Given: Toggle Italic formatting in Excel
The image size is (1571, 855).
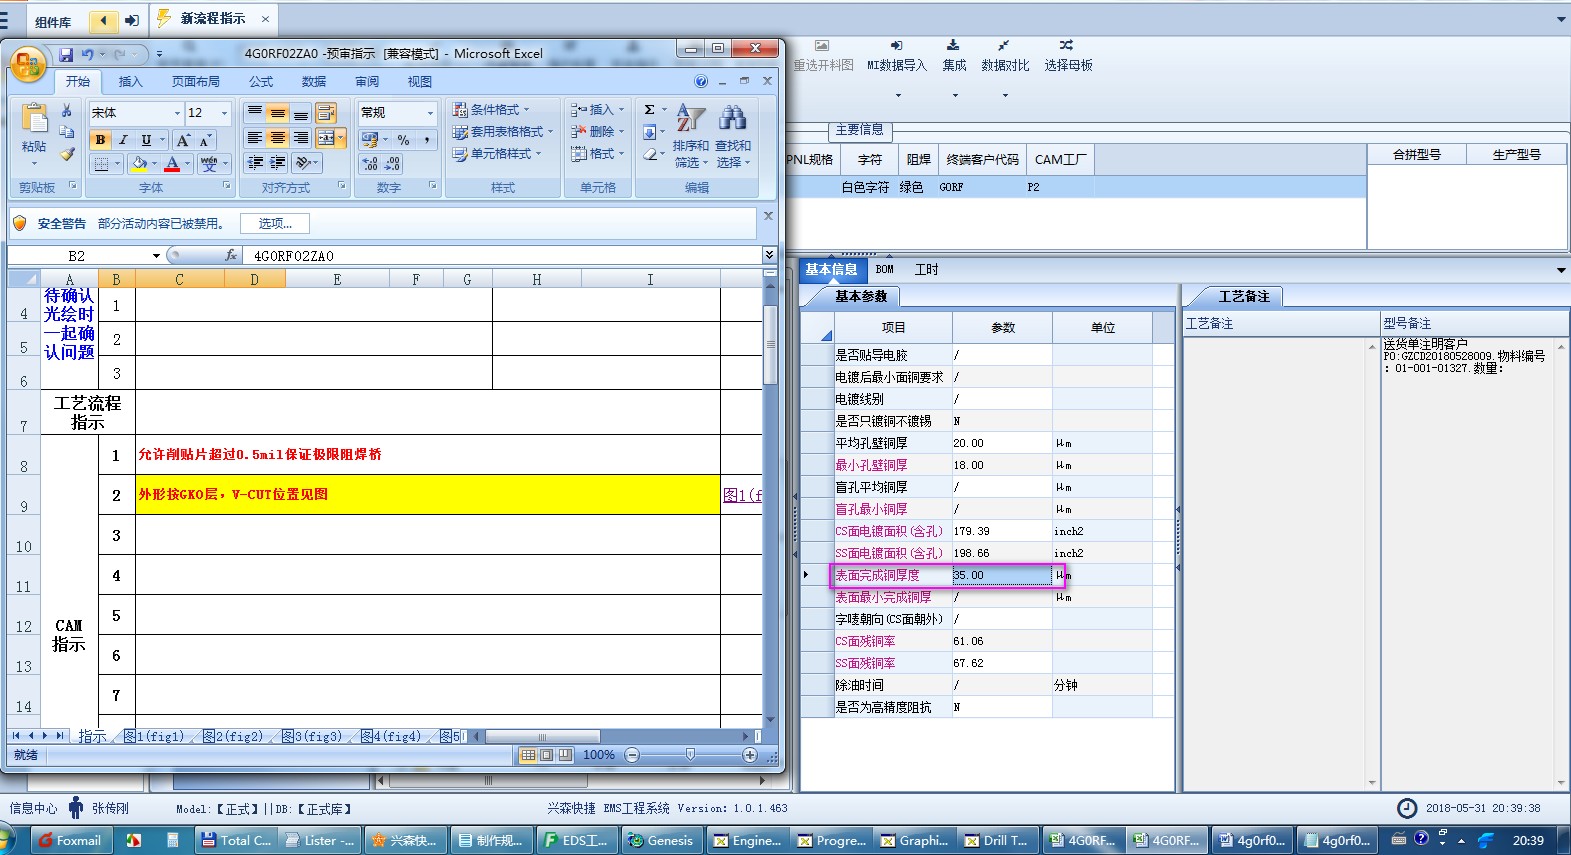Looking at the screenshot, I should point(123,140).
